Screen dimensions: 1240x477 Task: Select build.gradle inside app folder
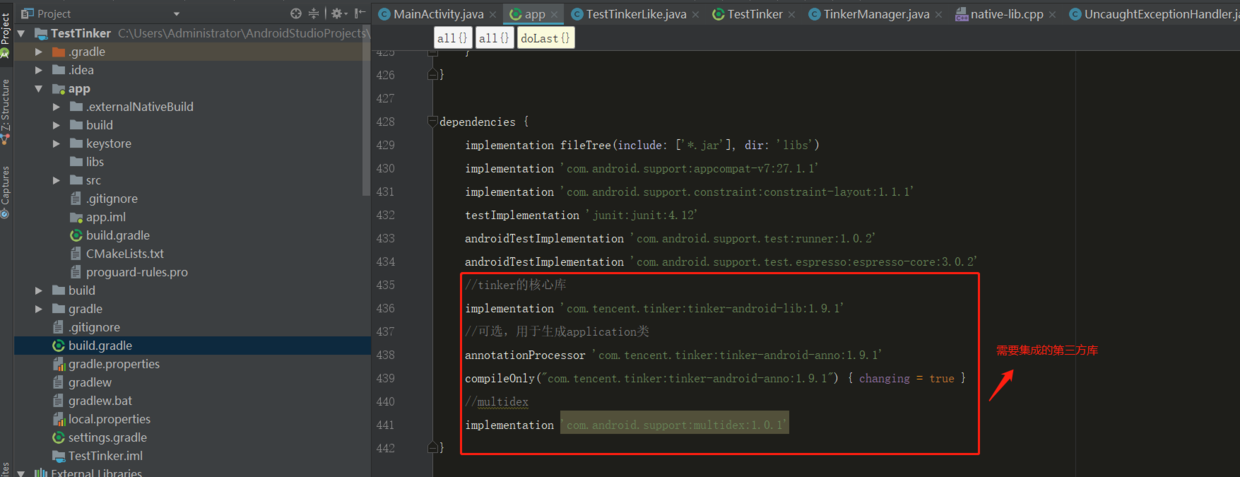118,235
